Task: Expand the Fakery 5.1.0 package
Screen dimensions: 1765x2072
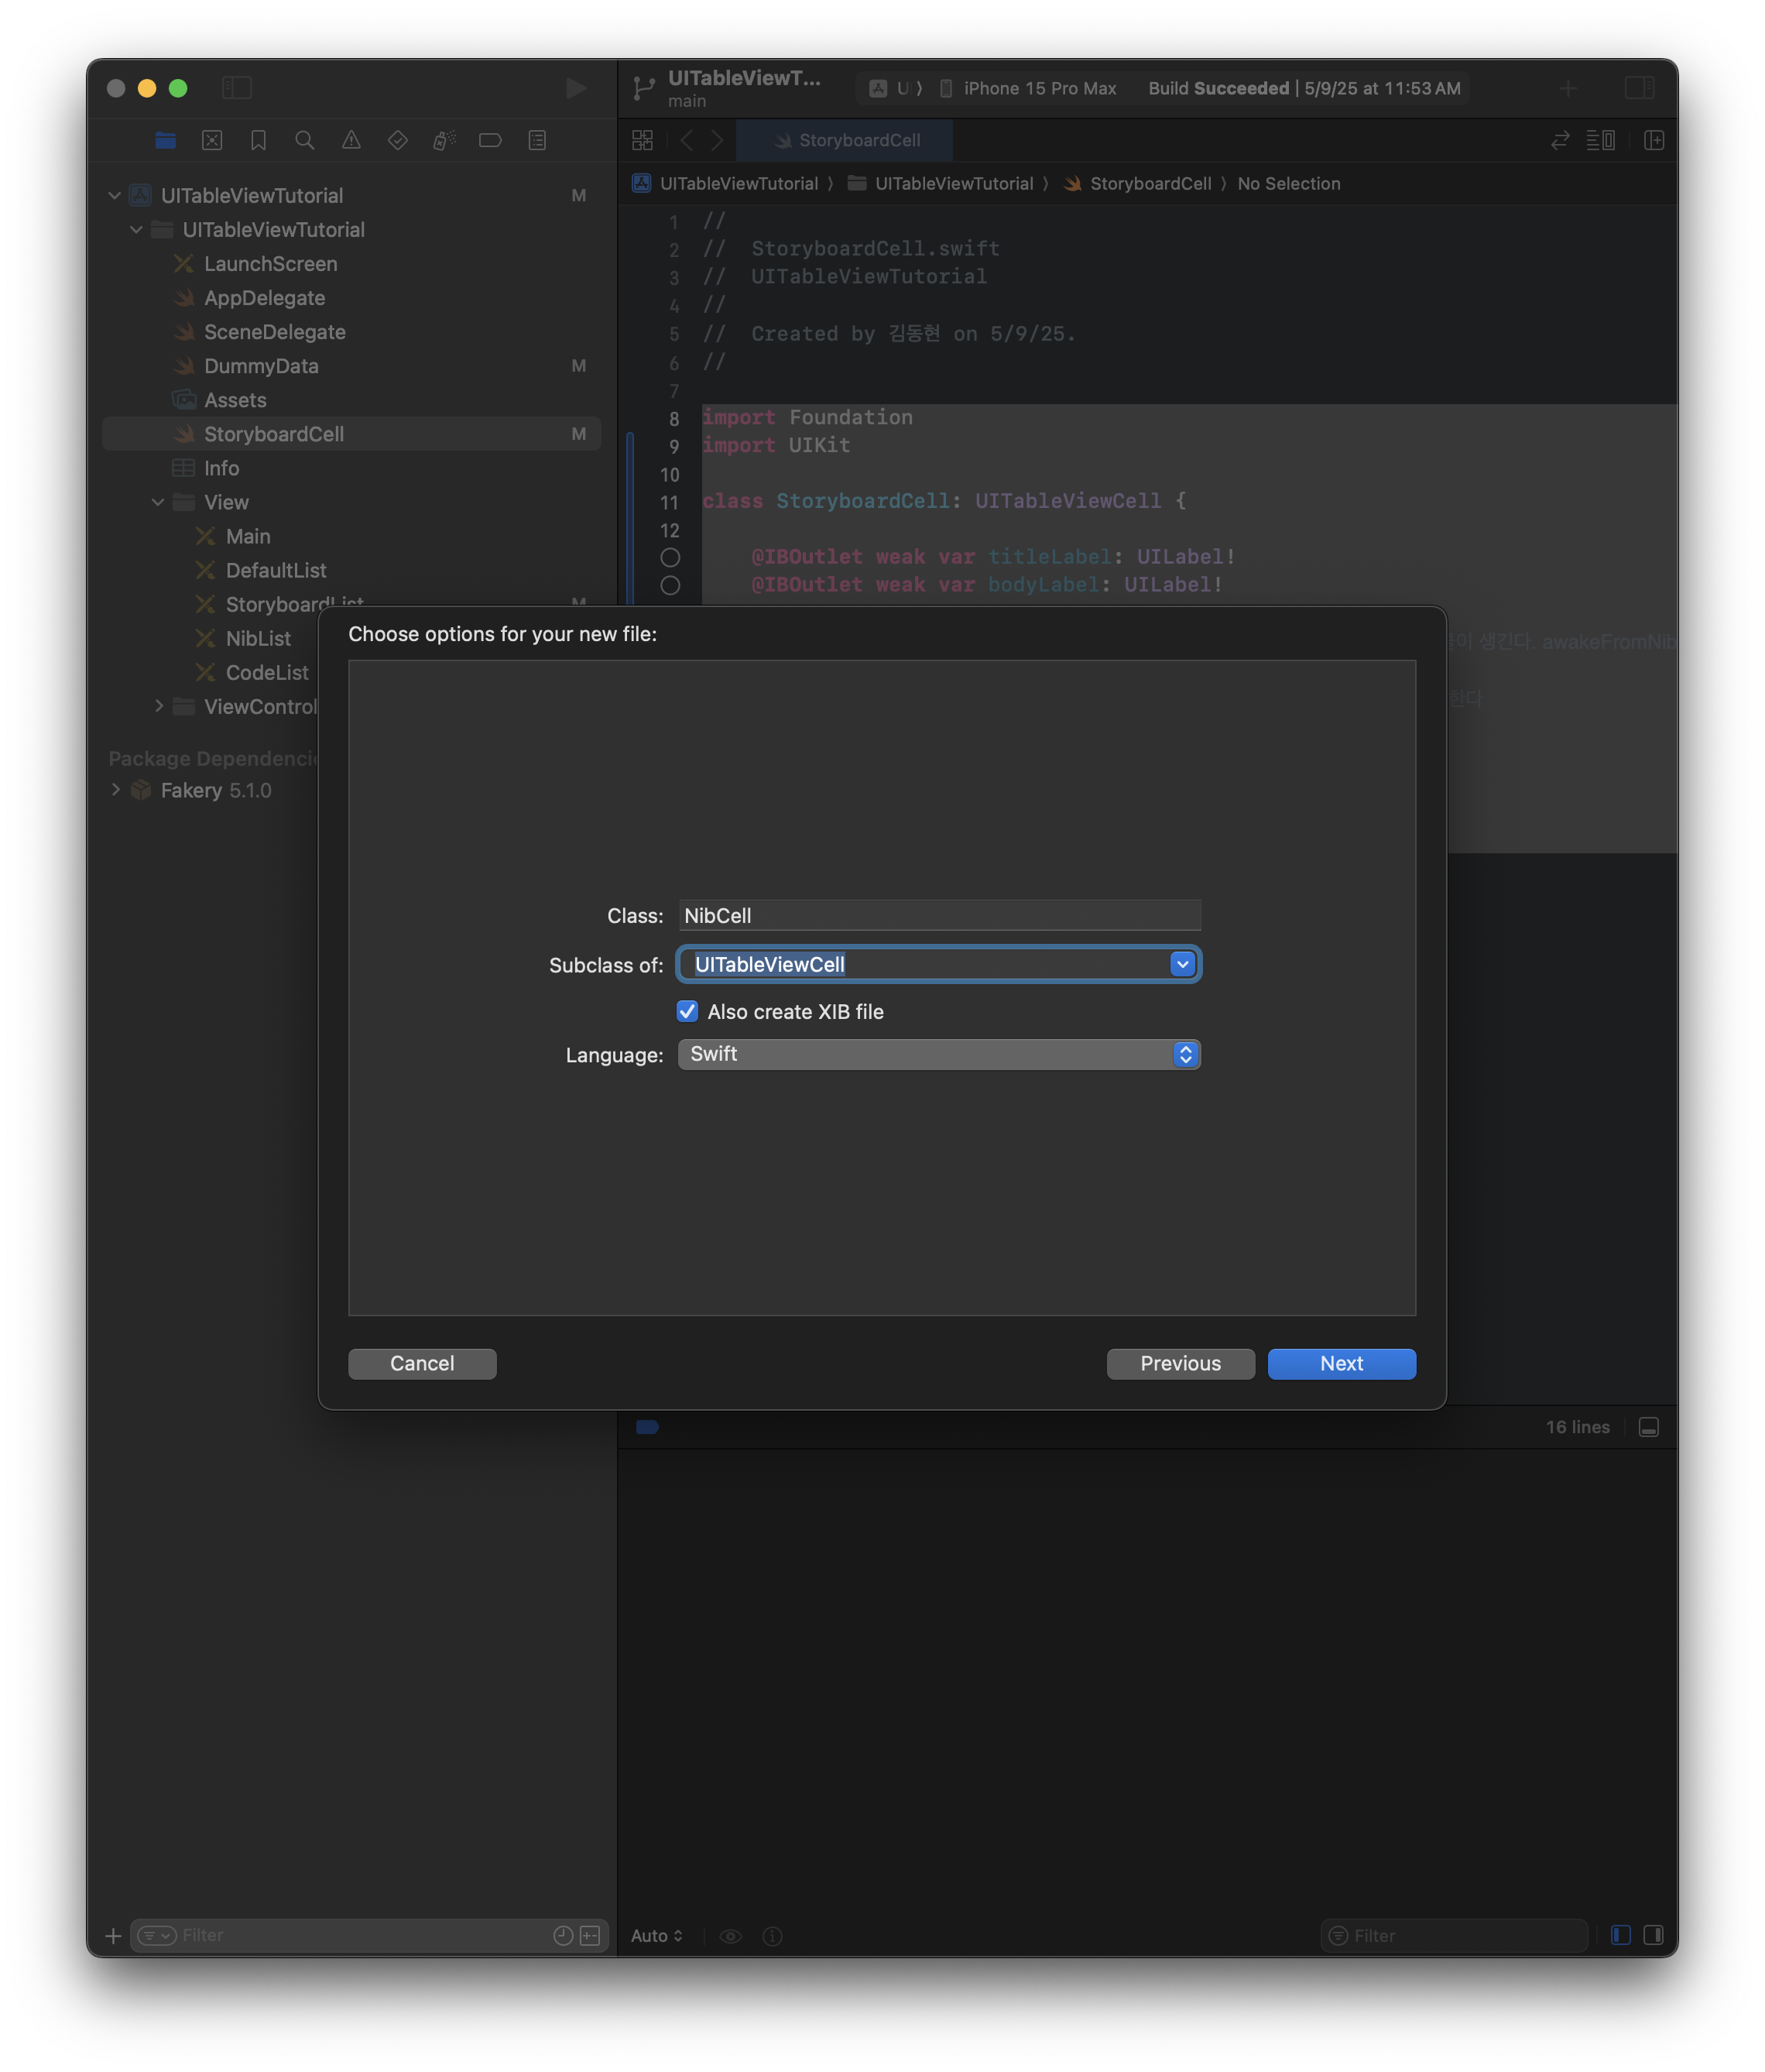Action: click(116, 790)
